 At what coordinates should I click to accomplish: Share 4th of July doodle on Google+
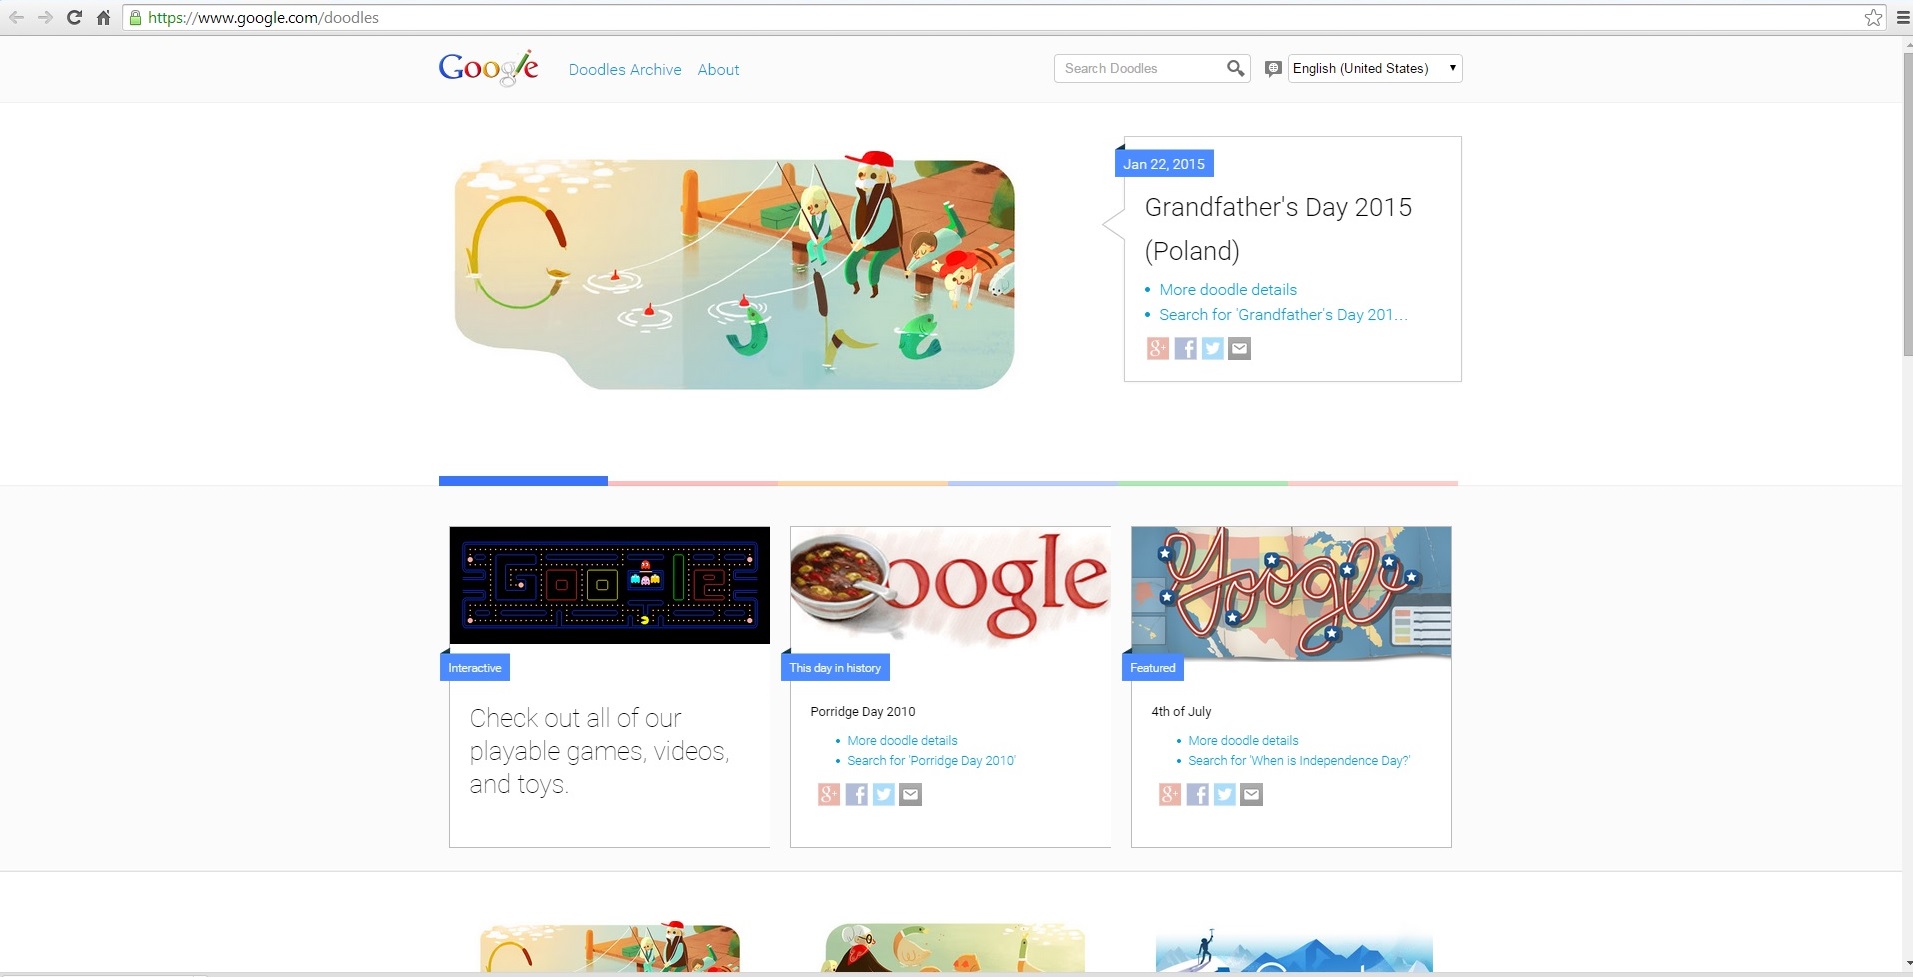point(1170,794)
